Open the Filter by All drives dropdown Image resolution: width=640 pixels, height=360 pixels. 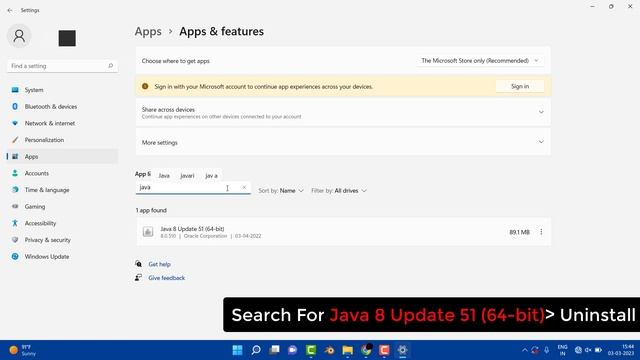pyautogui.click(x=339, y=191)
